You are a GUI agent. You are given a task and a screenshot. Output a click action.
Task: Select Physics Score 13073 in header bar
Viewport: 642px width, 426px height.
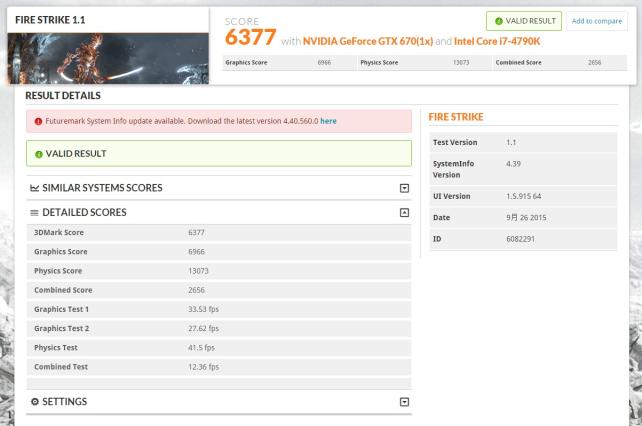(425, 63)
